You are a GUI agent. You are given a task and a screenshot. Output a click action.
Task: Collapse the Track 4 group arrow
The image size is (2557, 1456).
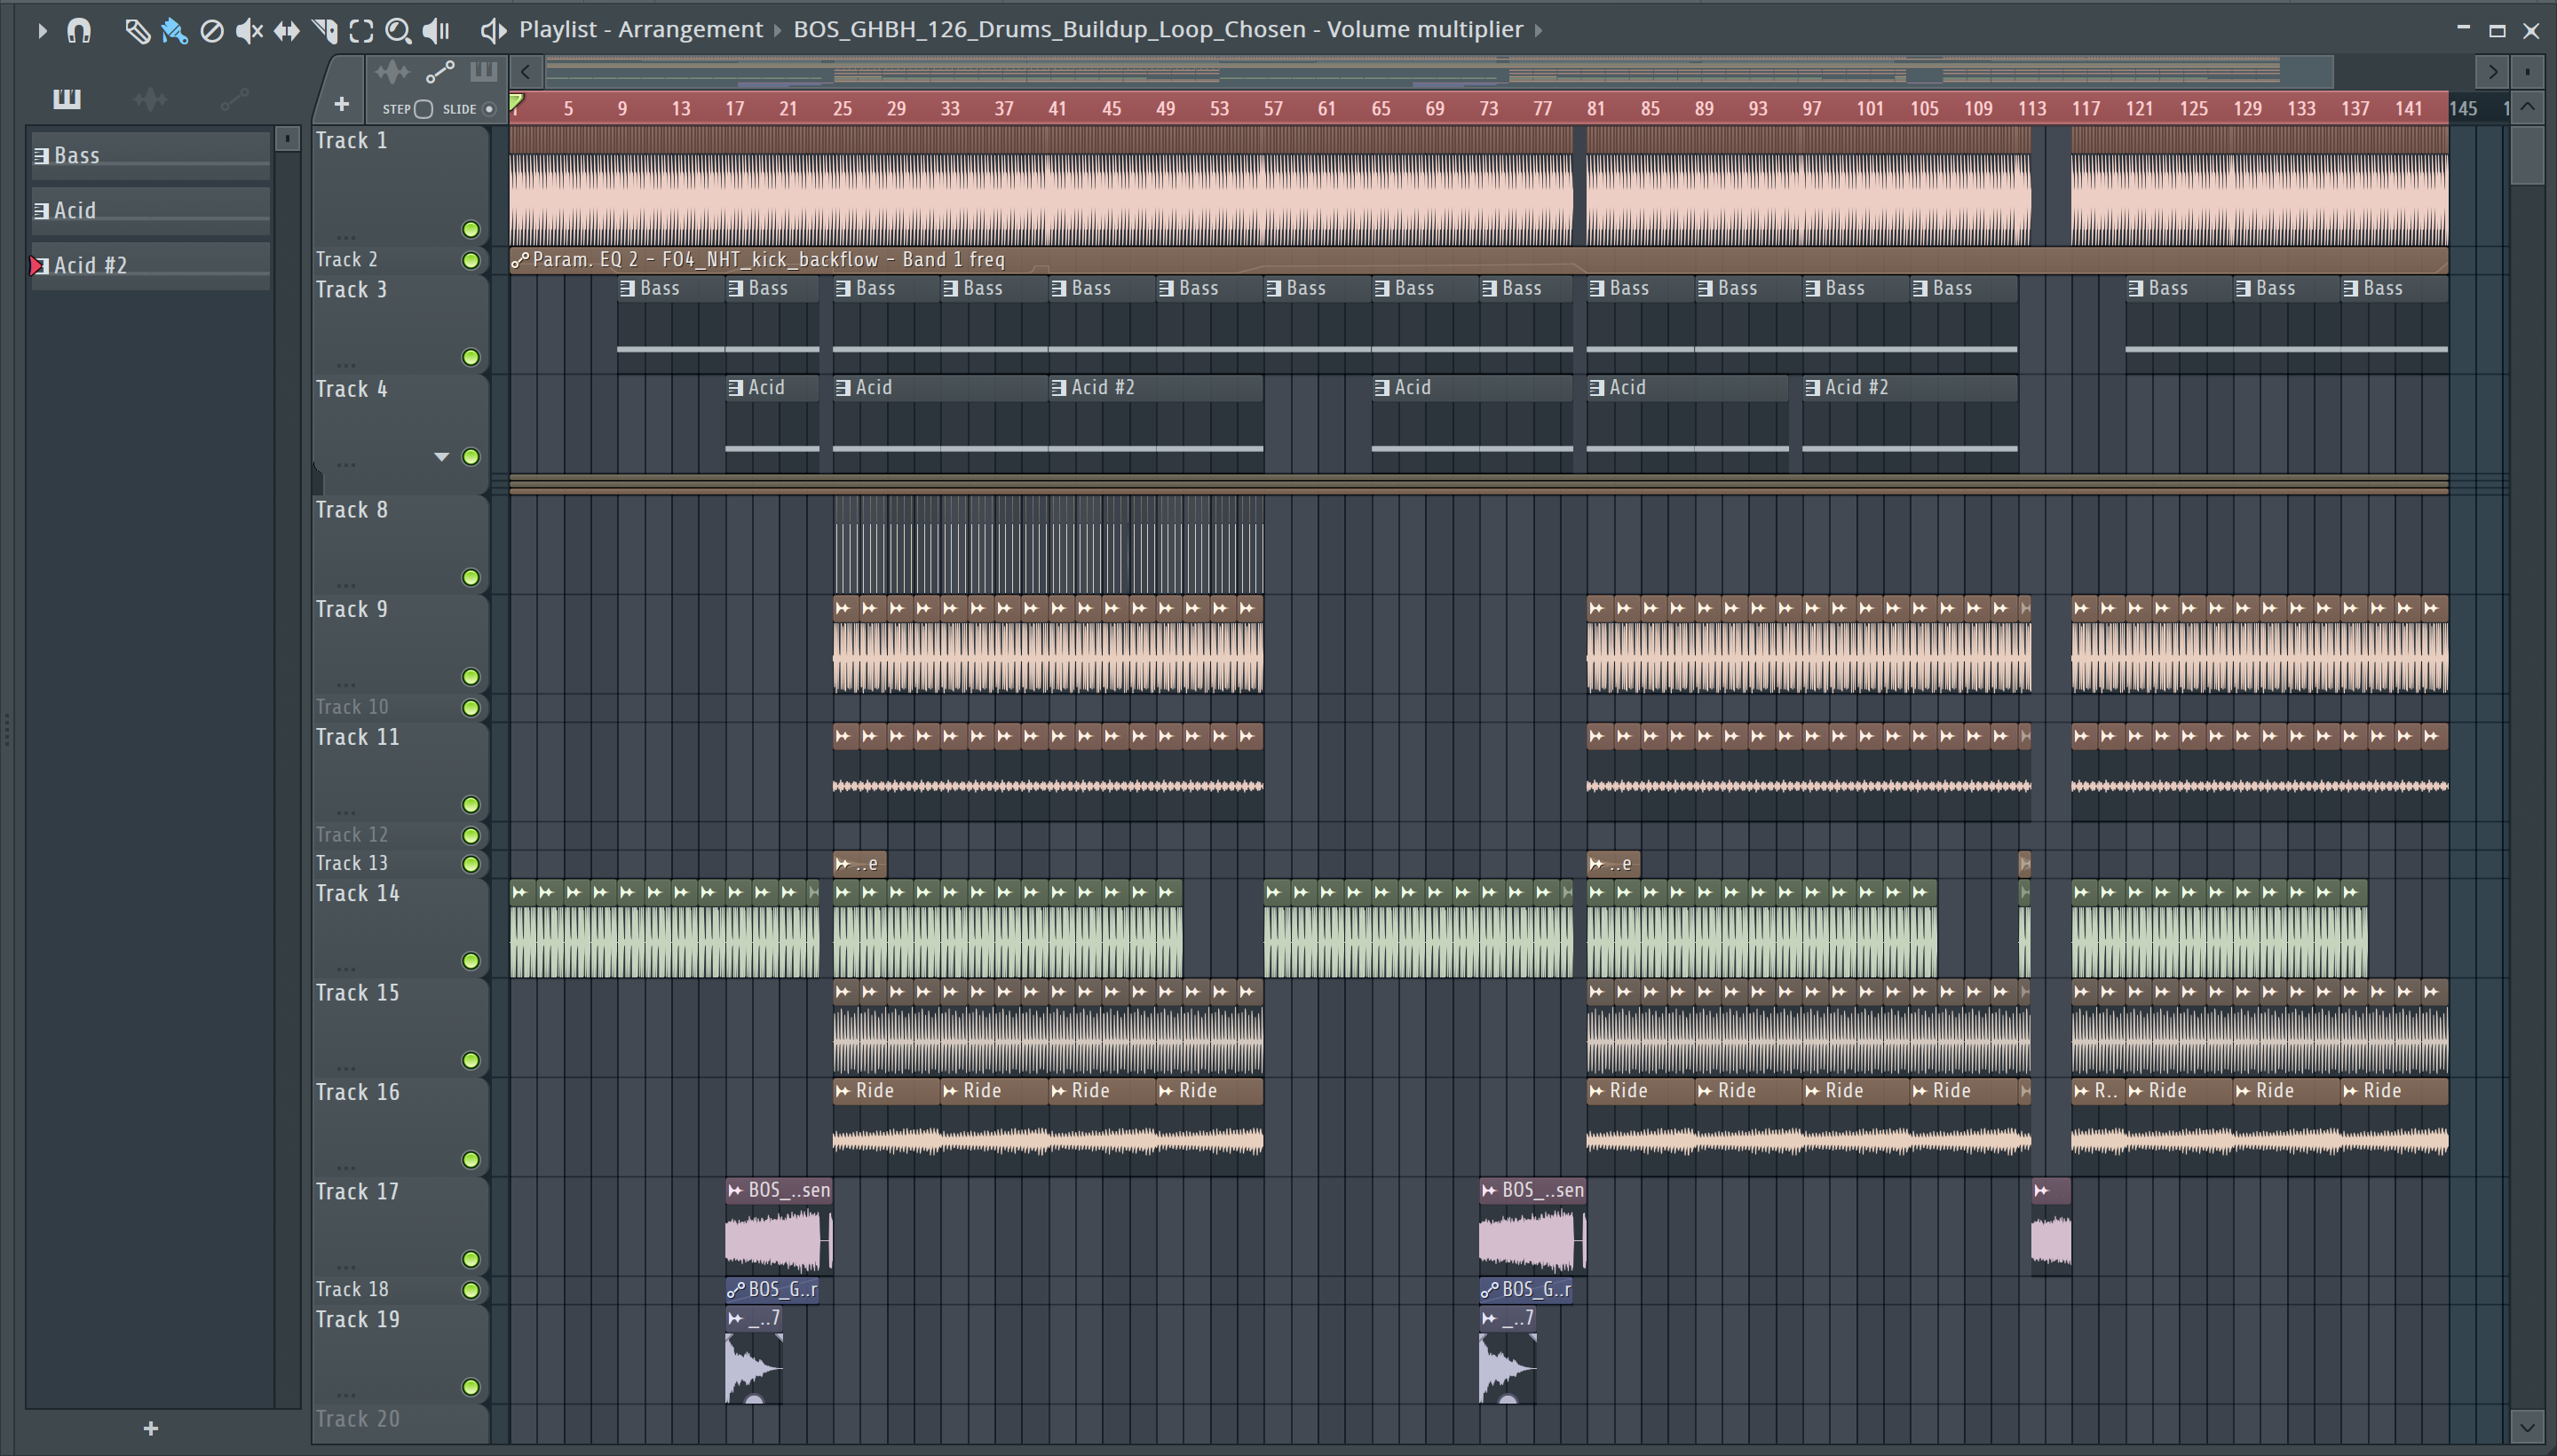(x=441, y=457)
